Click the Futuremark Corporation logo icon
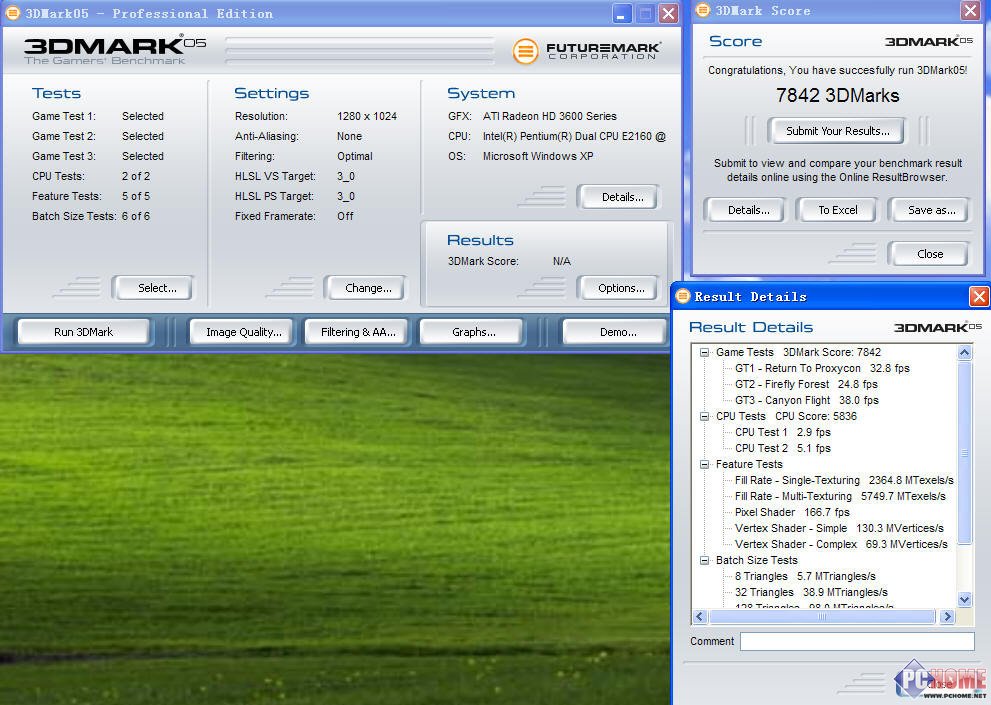 click(x=525, y=51)
